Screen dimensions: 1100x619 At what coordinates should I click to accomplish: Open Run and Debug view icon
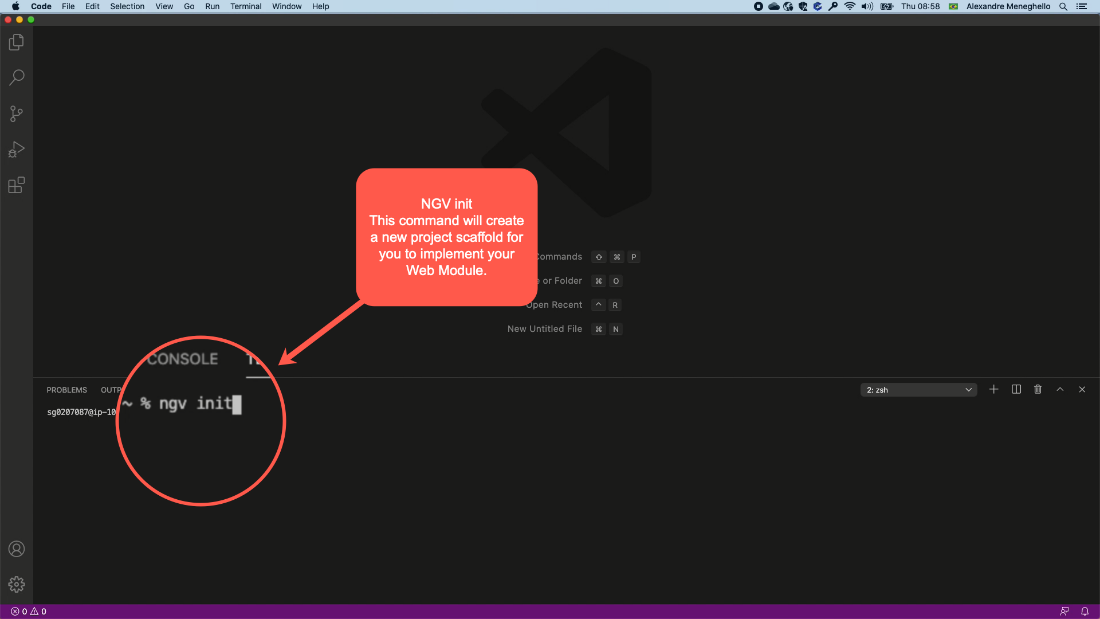16,149
